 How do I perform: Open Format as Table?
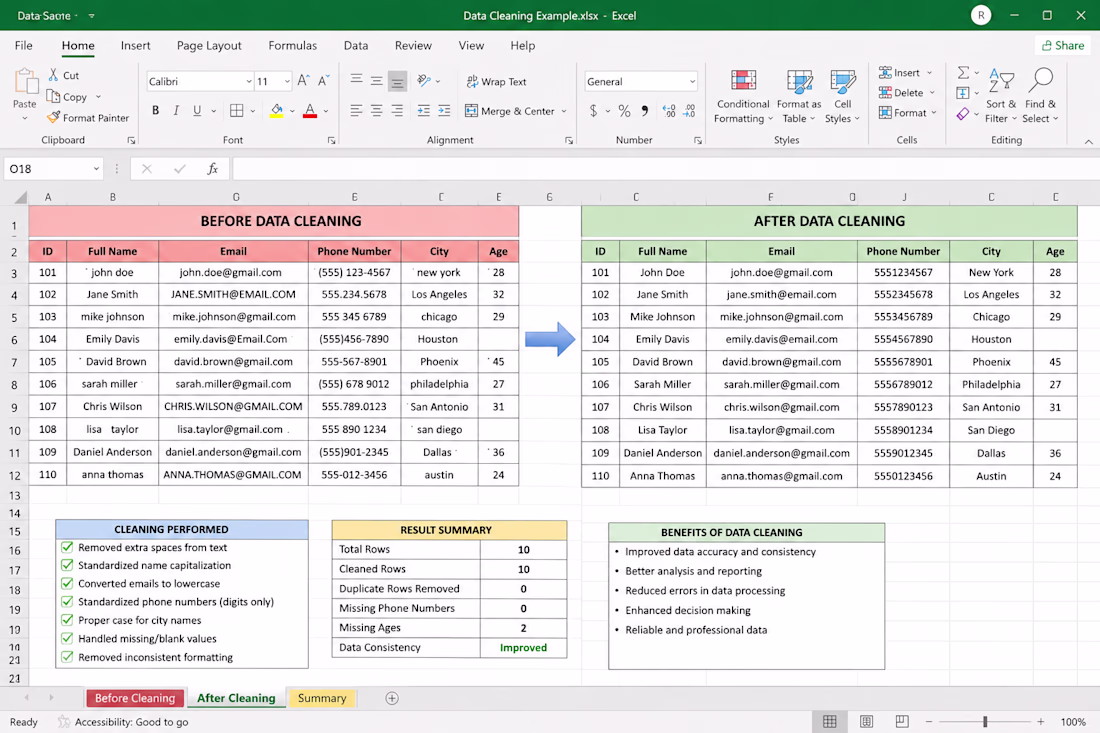click(799, 96)
